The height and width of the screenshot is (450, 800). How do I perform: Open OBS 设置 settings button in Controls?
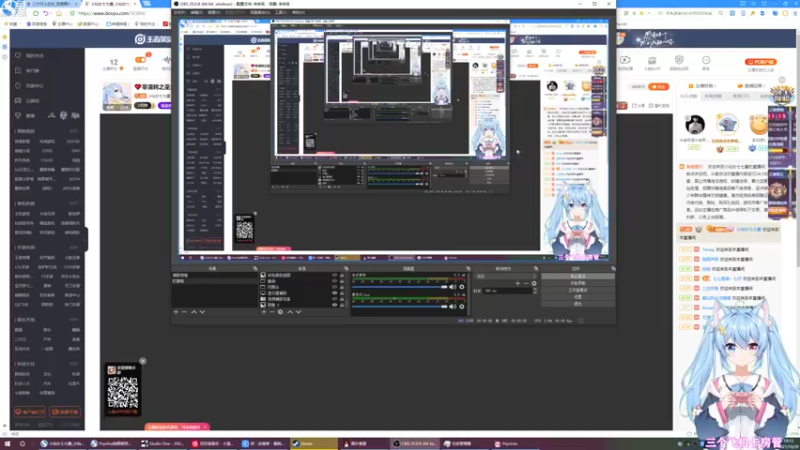578,296
